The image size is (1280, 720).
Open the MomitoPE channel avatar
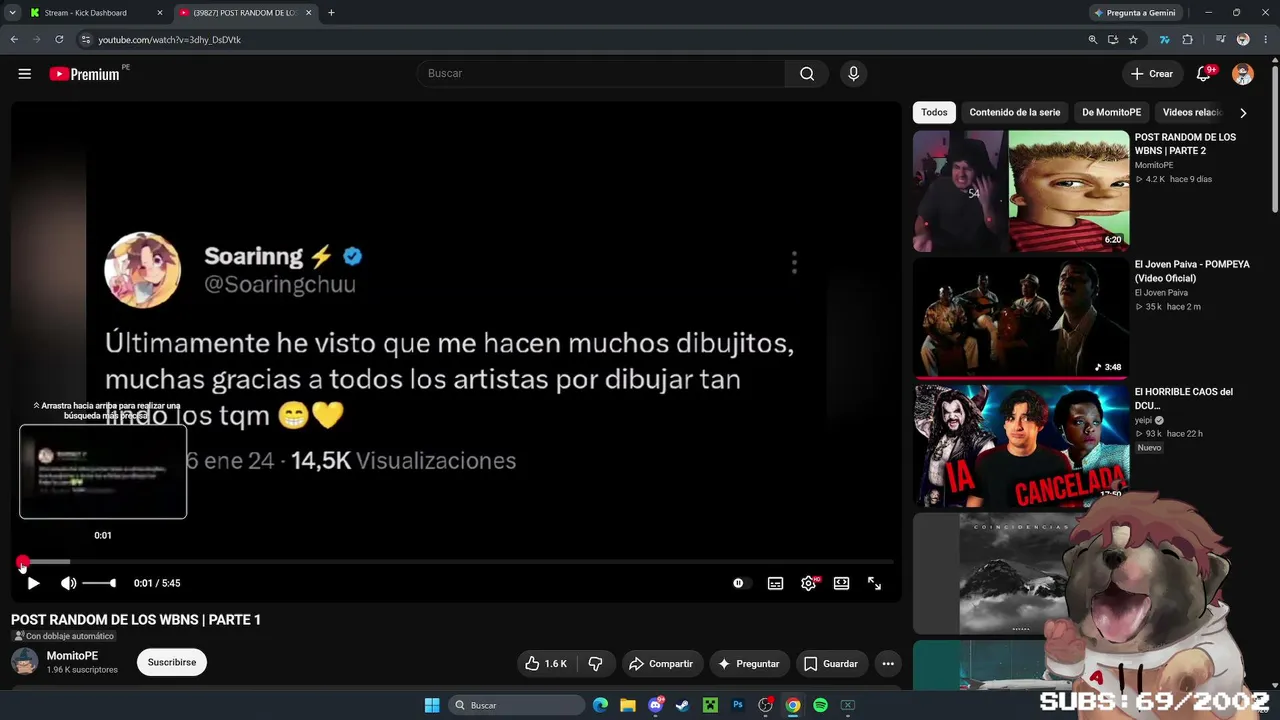point(25,661)
